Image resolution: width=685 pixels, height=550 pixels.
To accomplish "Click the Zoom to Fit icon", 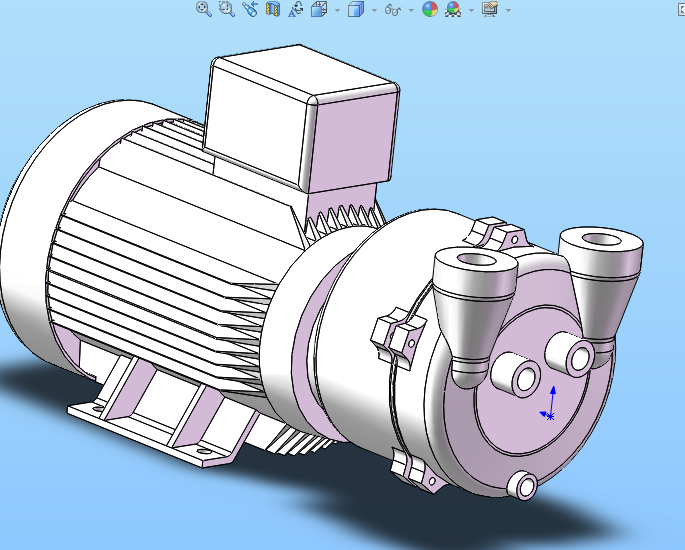I will coord(204,9).
